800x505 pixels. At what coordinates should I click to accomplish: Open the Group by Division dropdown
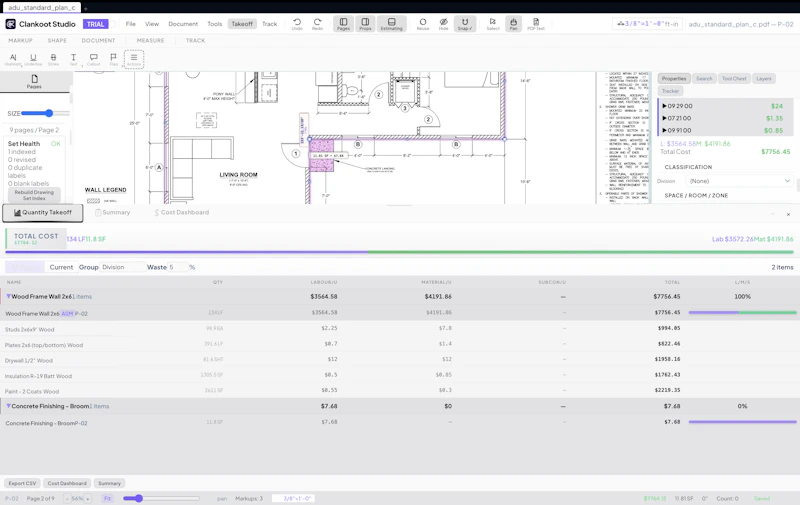122,267
